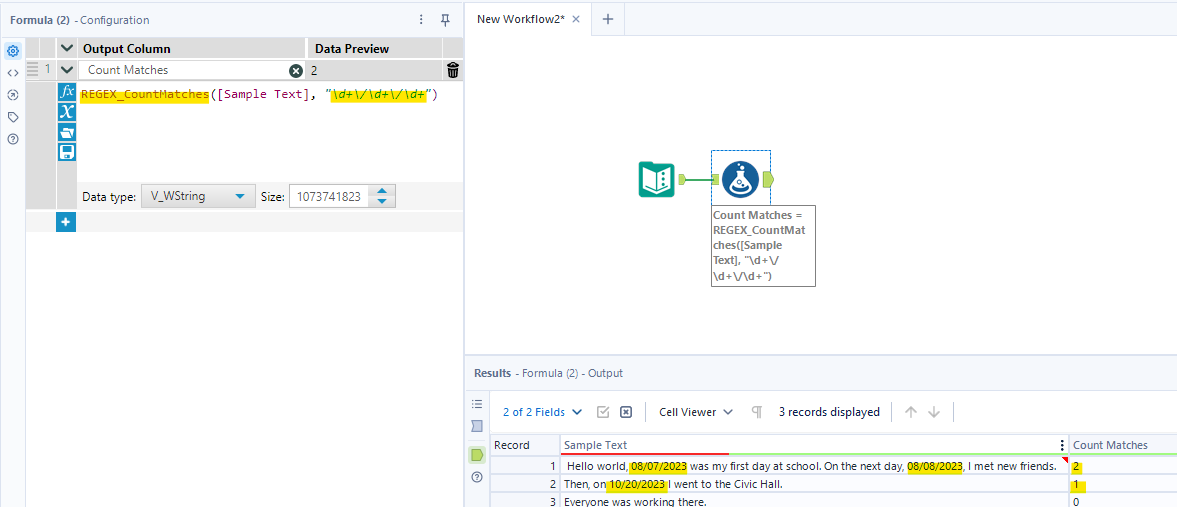
Task: Add a new expression with plus button
Action: pyautogui.click(x=66, y=222)
